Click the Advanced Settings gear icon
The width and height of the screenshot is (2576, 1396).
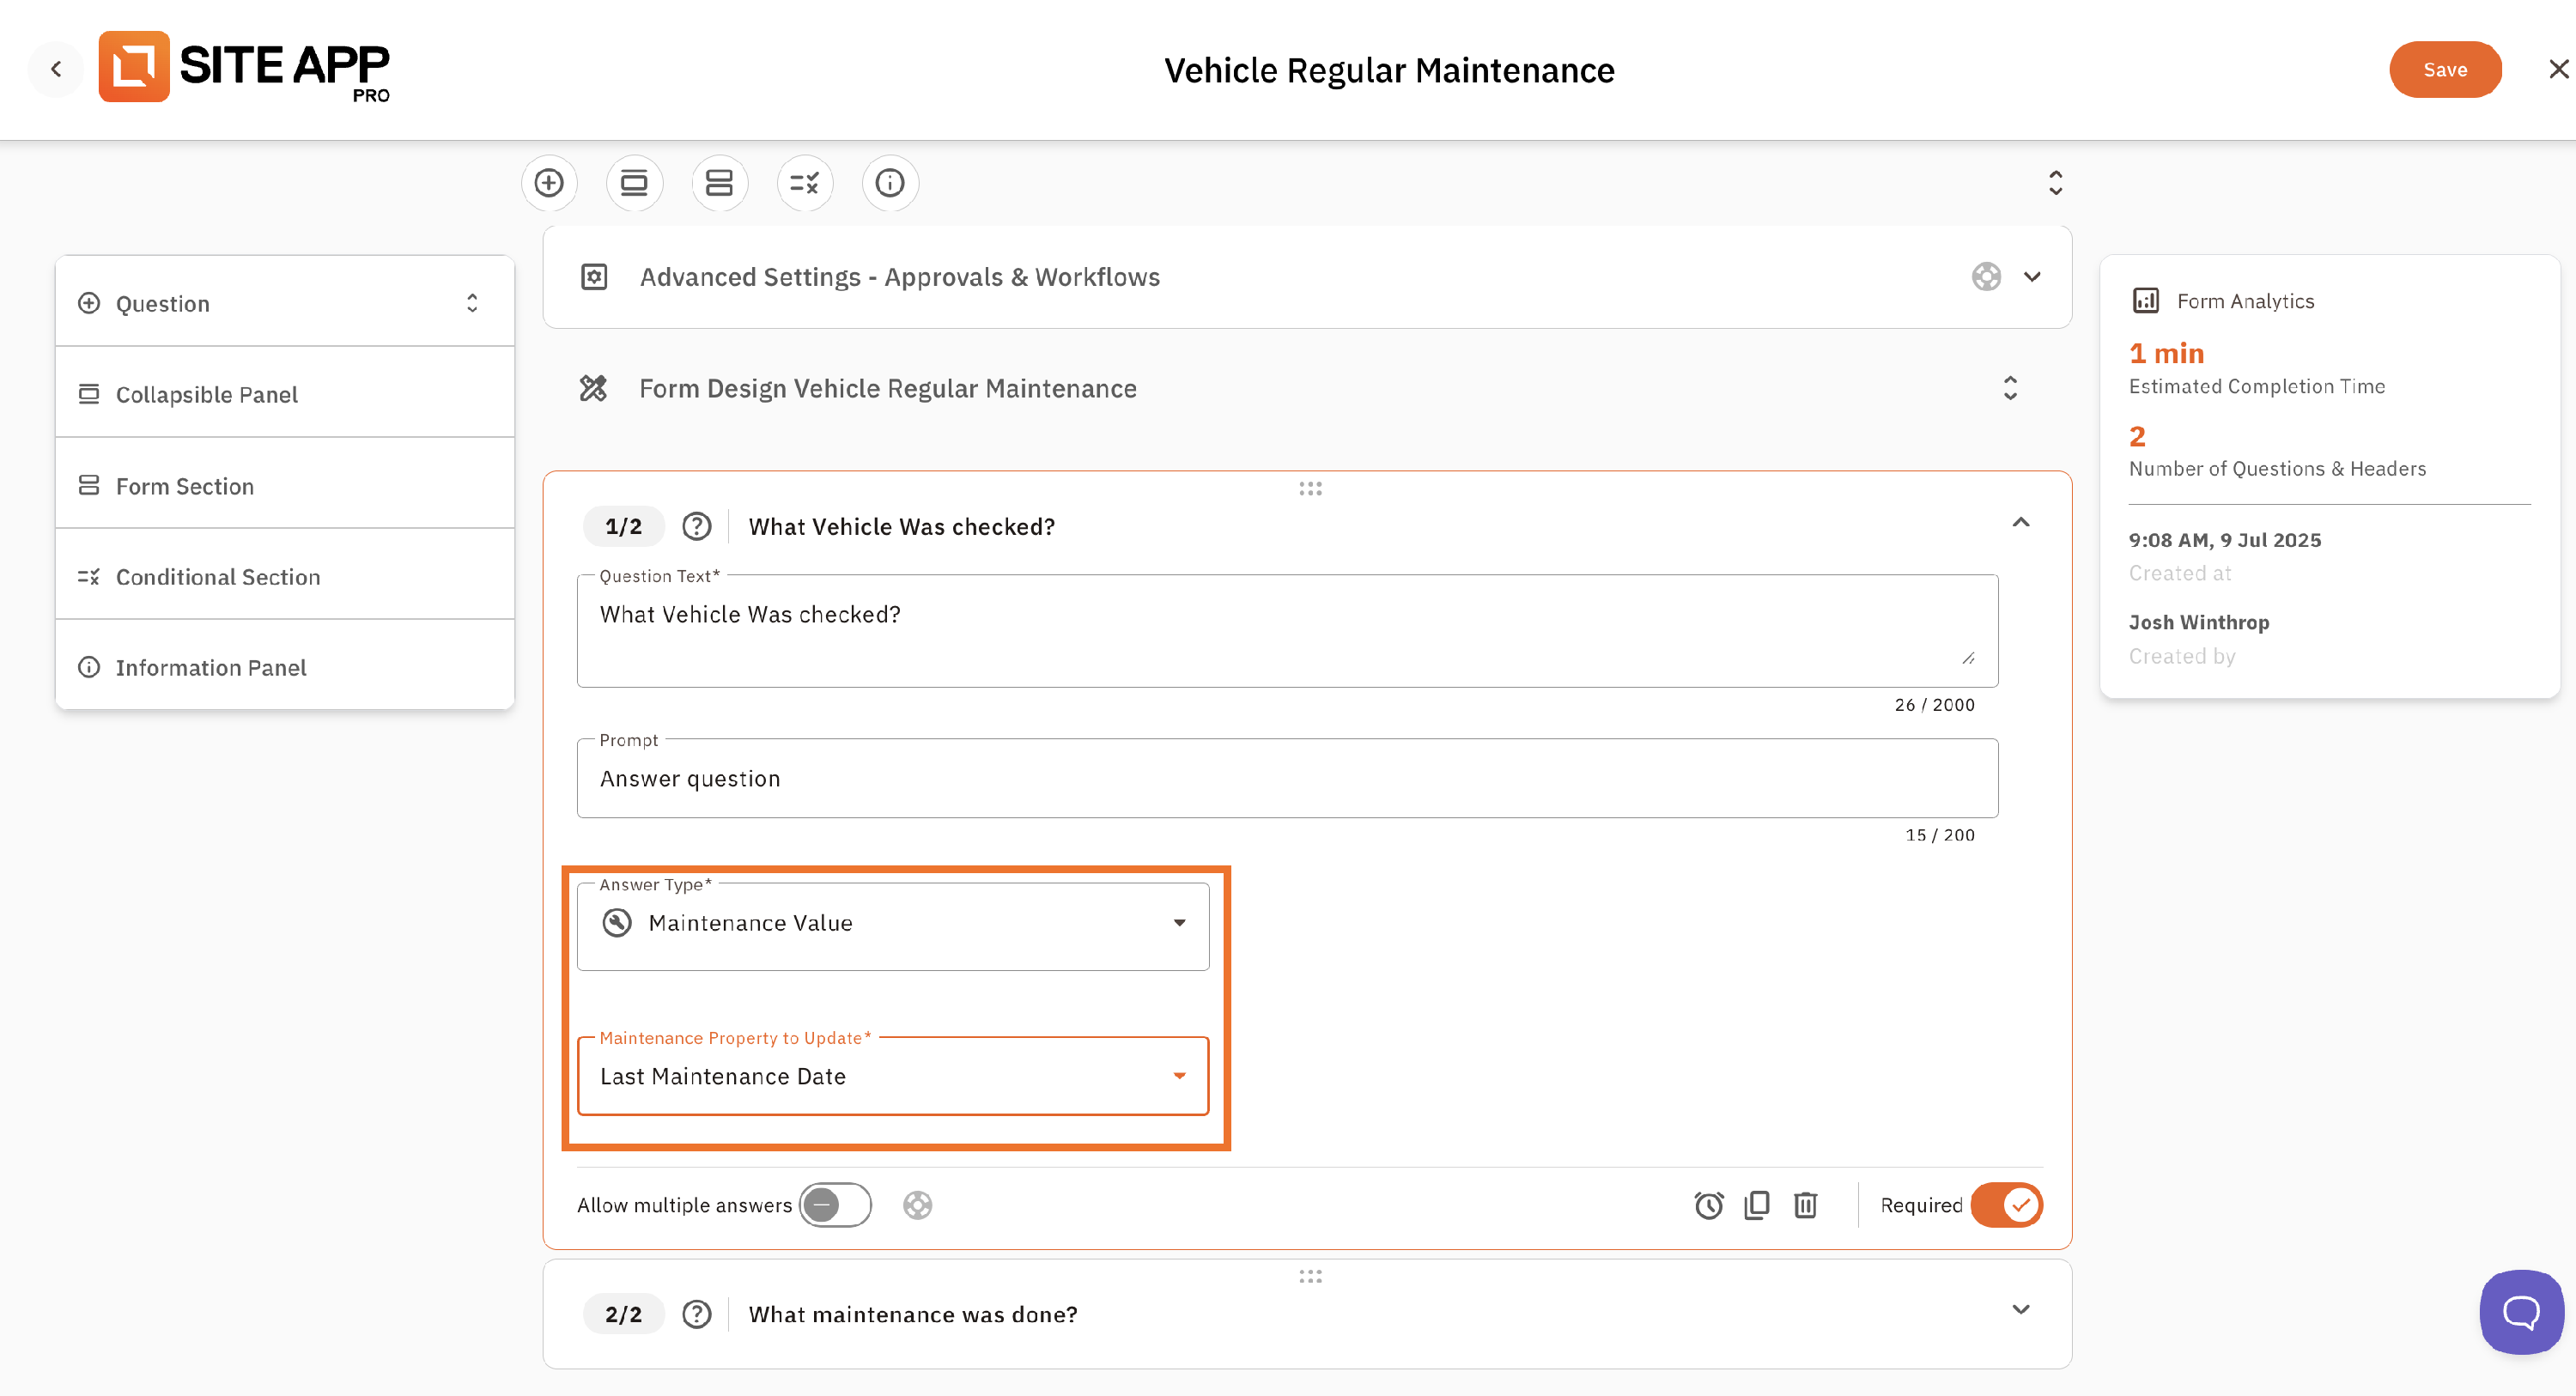(x=594, y=277)
